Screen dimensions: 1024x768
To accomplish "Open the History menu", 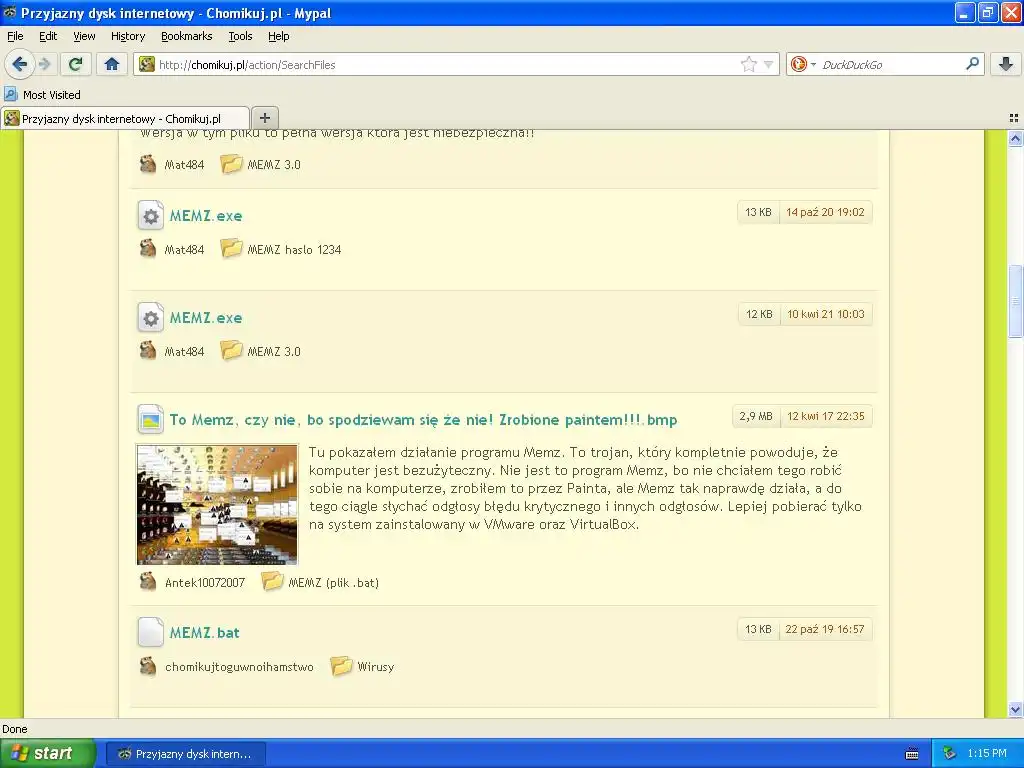I will pos(127,36).
